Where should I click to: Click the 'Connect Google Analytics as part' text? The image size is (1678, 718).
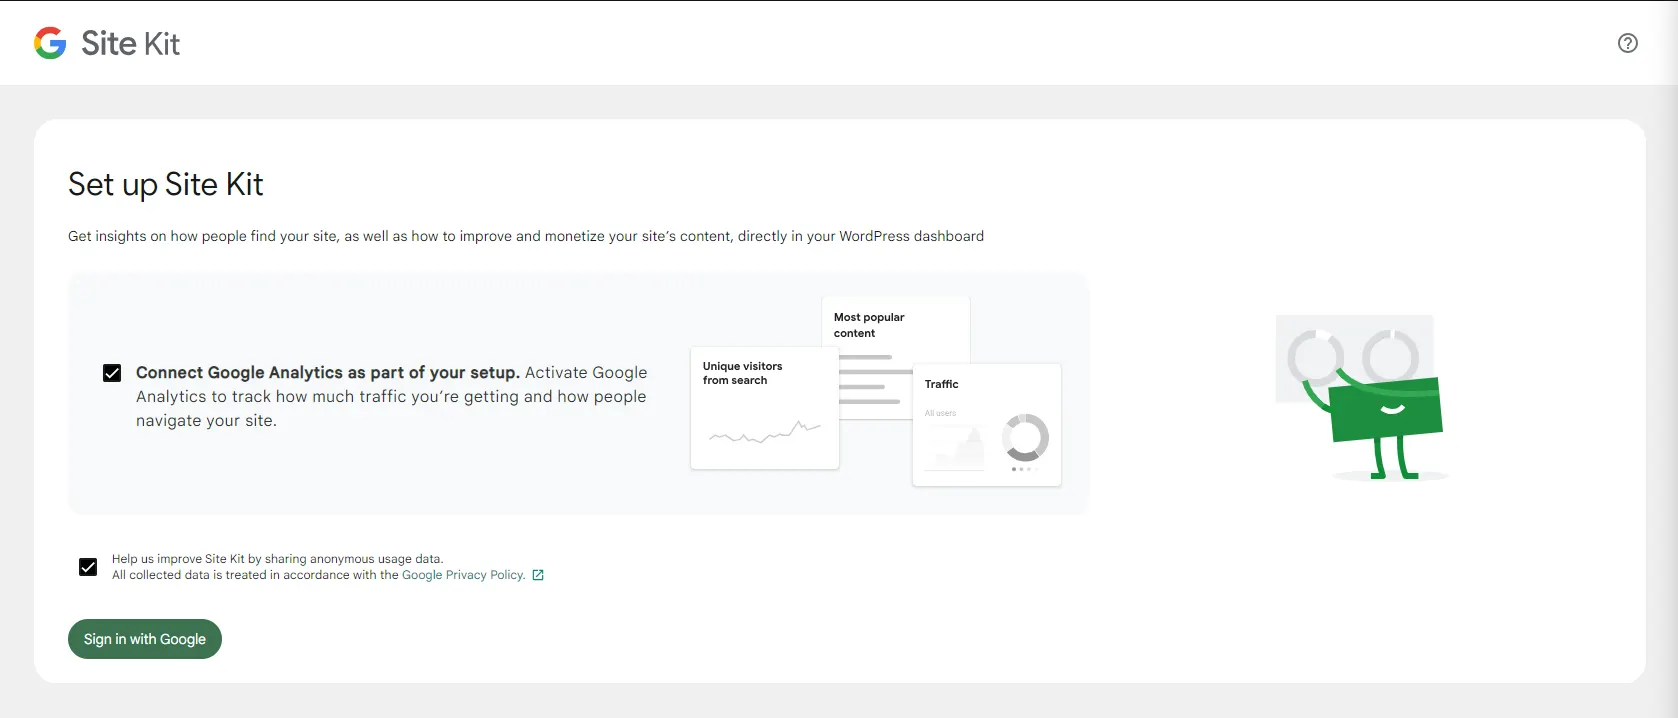(392, 396)
